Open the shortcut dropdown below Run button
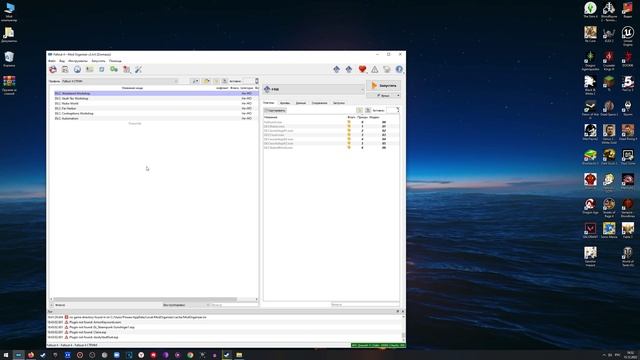This screenshot has height=360, width=640. (x=383, y=96)
